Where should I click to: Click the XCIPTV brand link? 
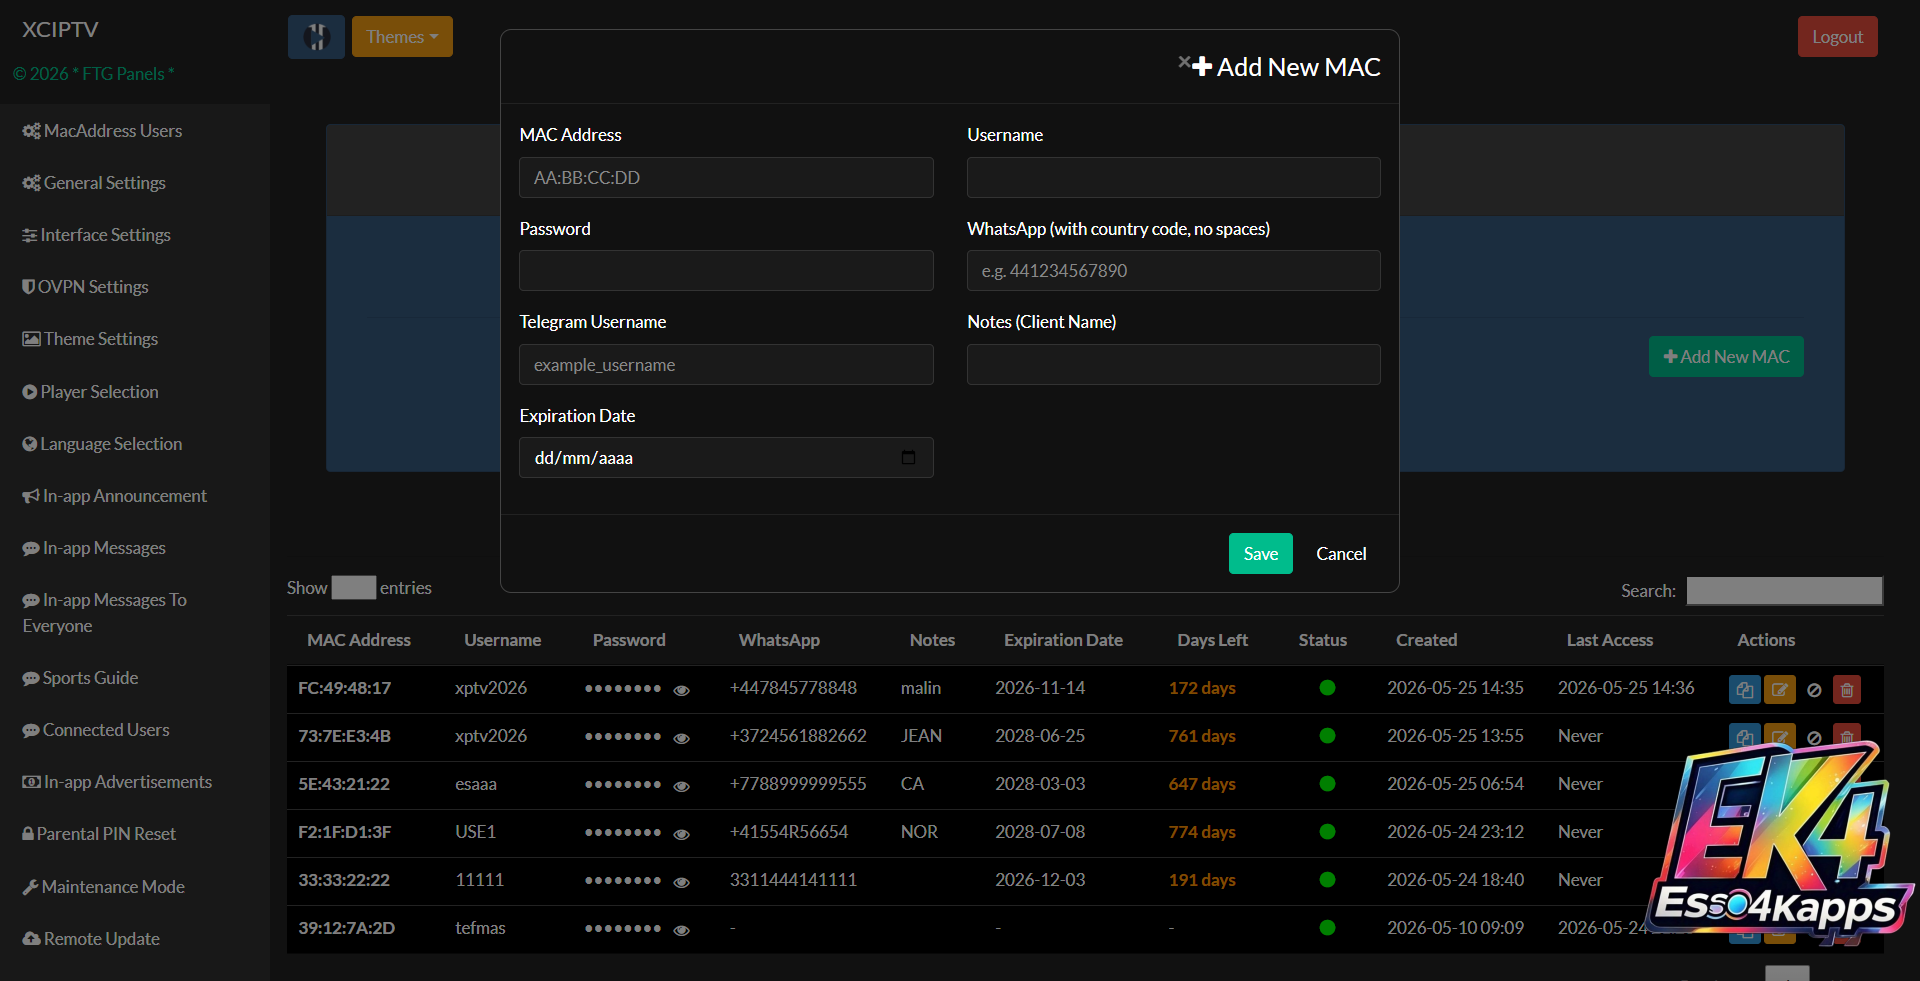(60, 30)
